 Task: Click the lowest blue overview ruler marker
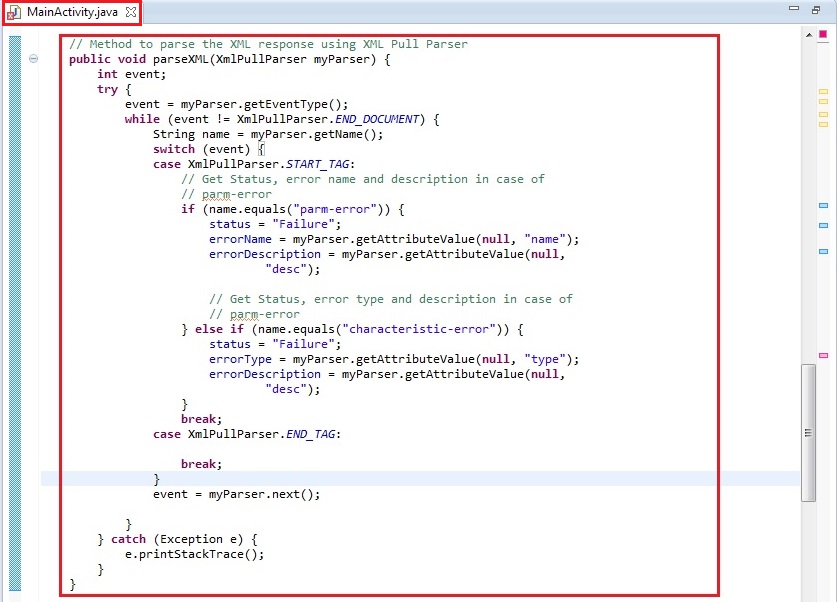tap(824, 251)
